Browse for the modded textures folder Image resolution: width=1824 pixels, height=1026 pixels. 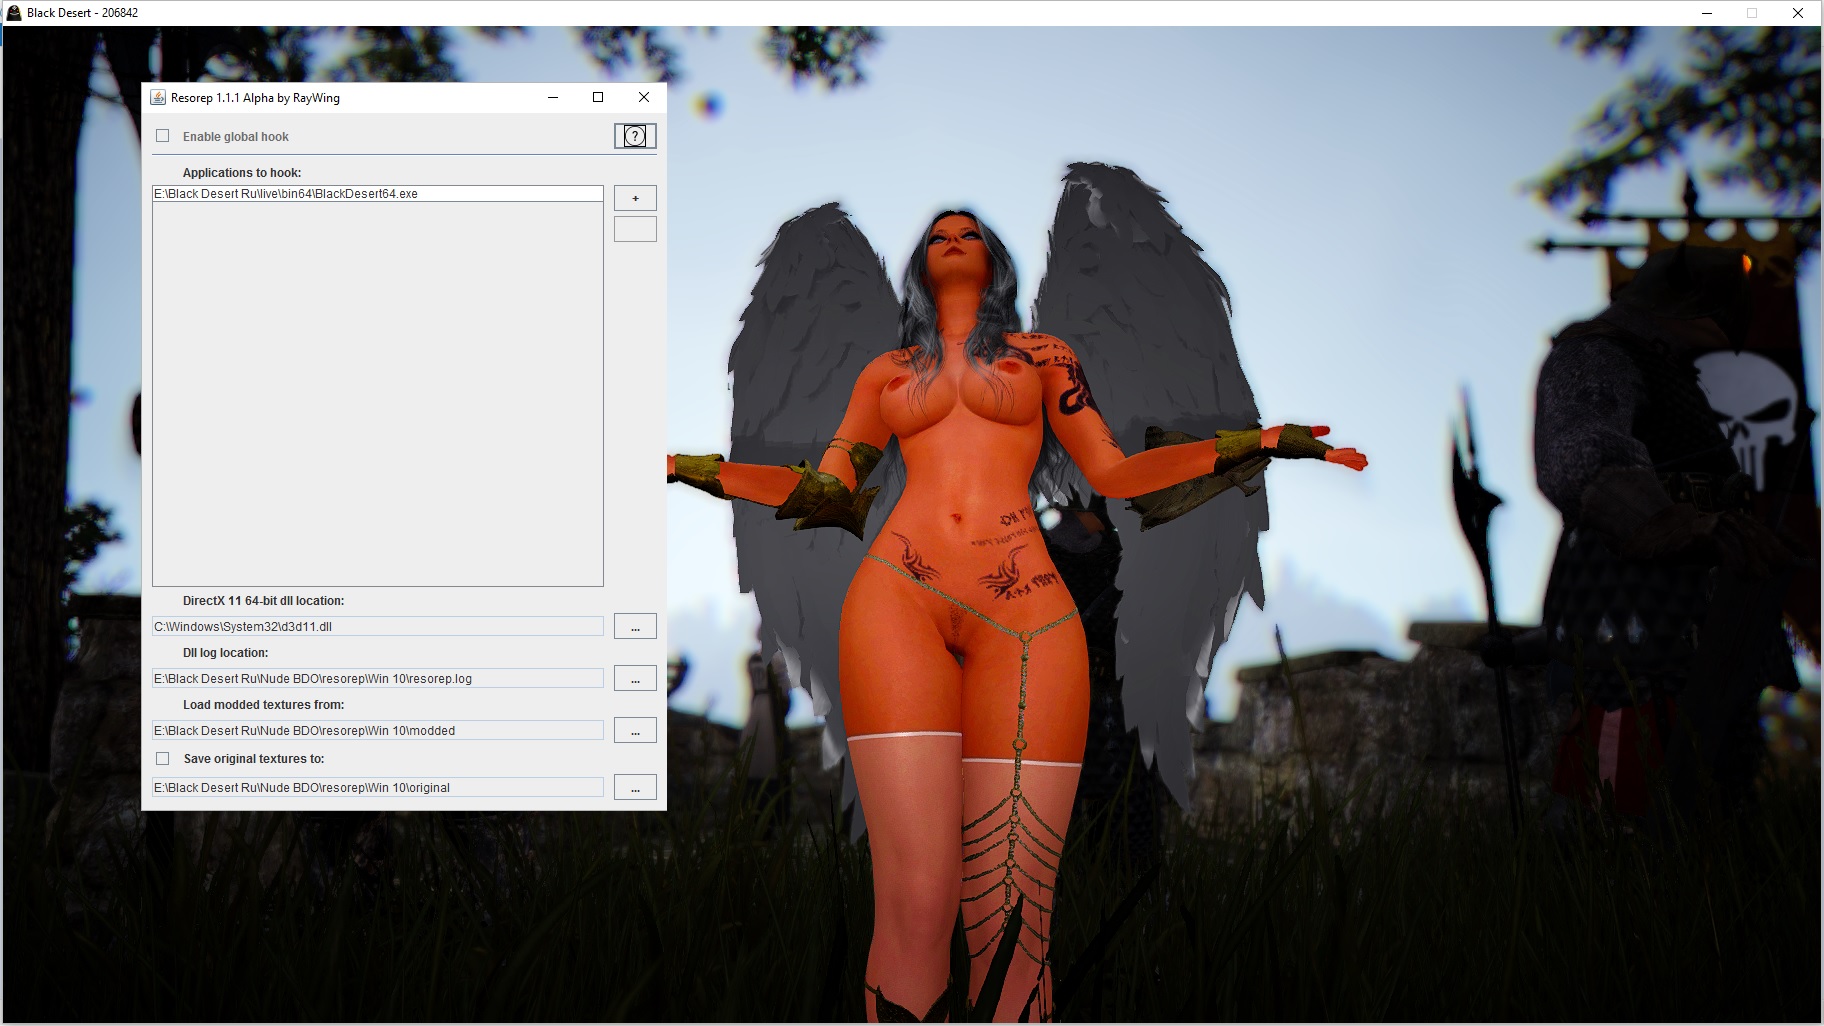click(x=635, y=731)
